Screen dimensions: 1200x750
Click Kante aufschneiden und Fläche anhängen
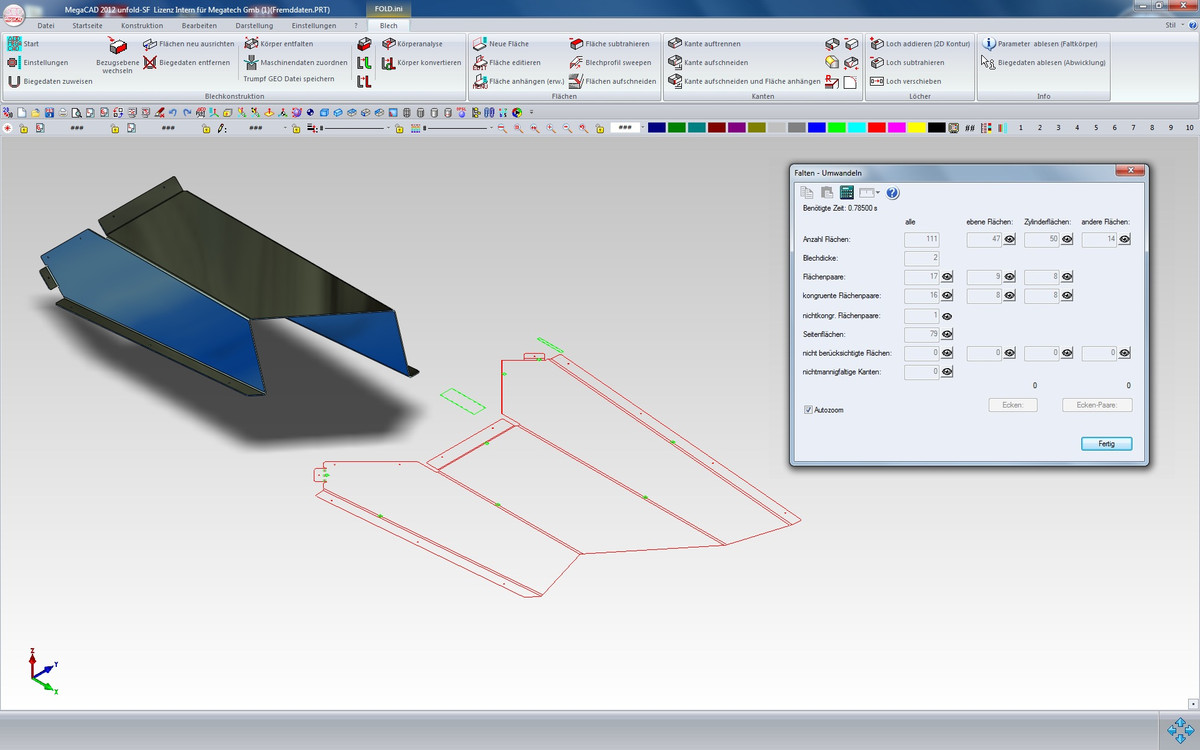pos(745,81)
